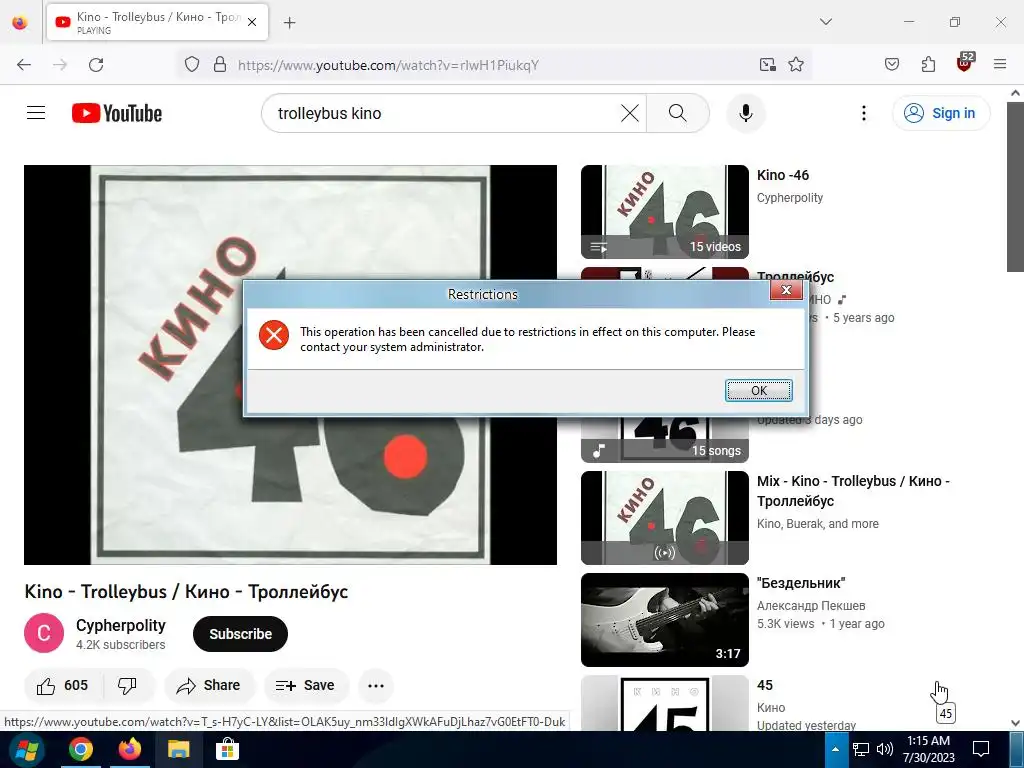The height and width of the screenshot is (768, 1024).
Task: Close the Restrictions dialog with the red X
Action: [x=786, y=290]
